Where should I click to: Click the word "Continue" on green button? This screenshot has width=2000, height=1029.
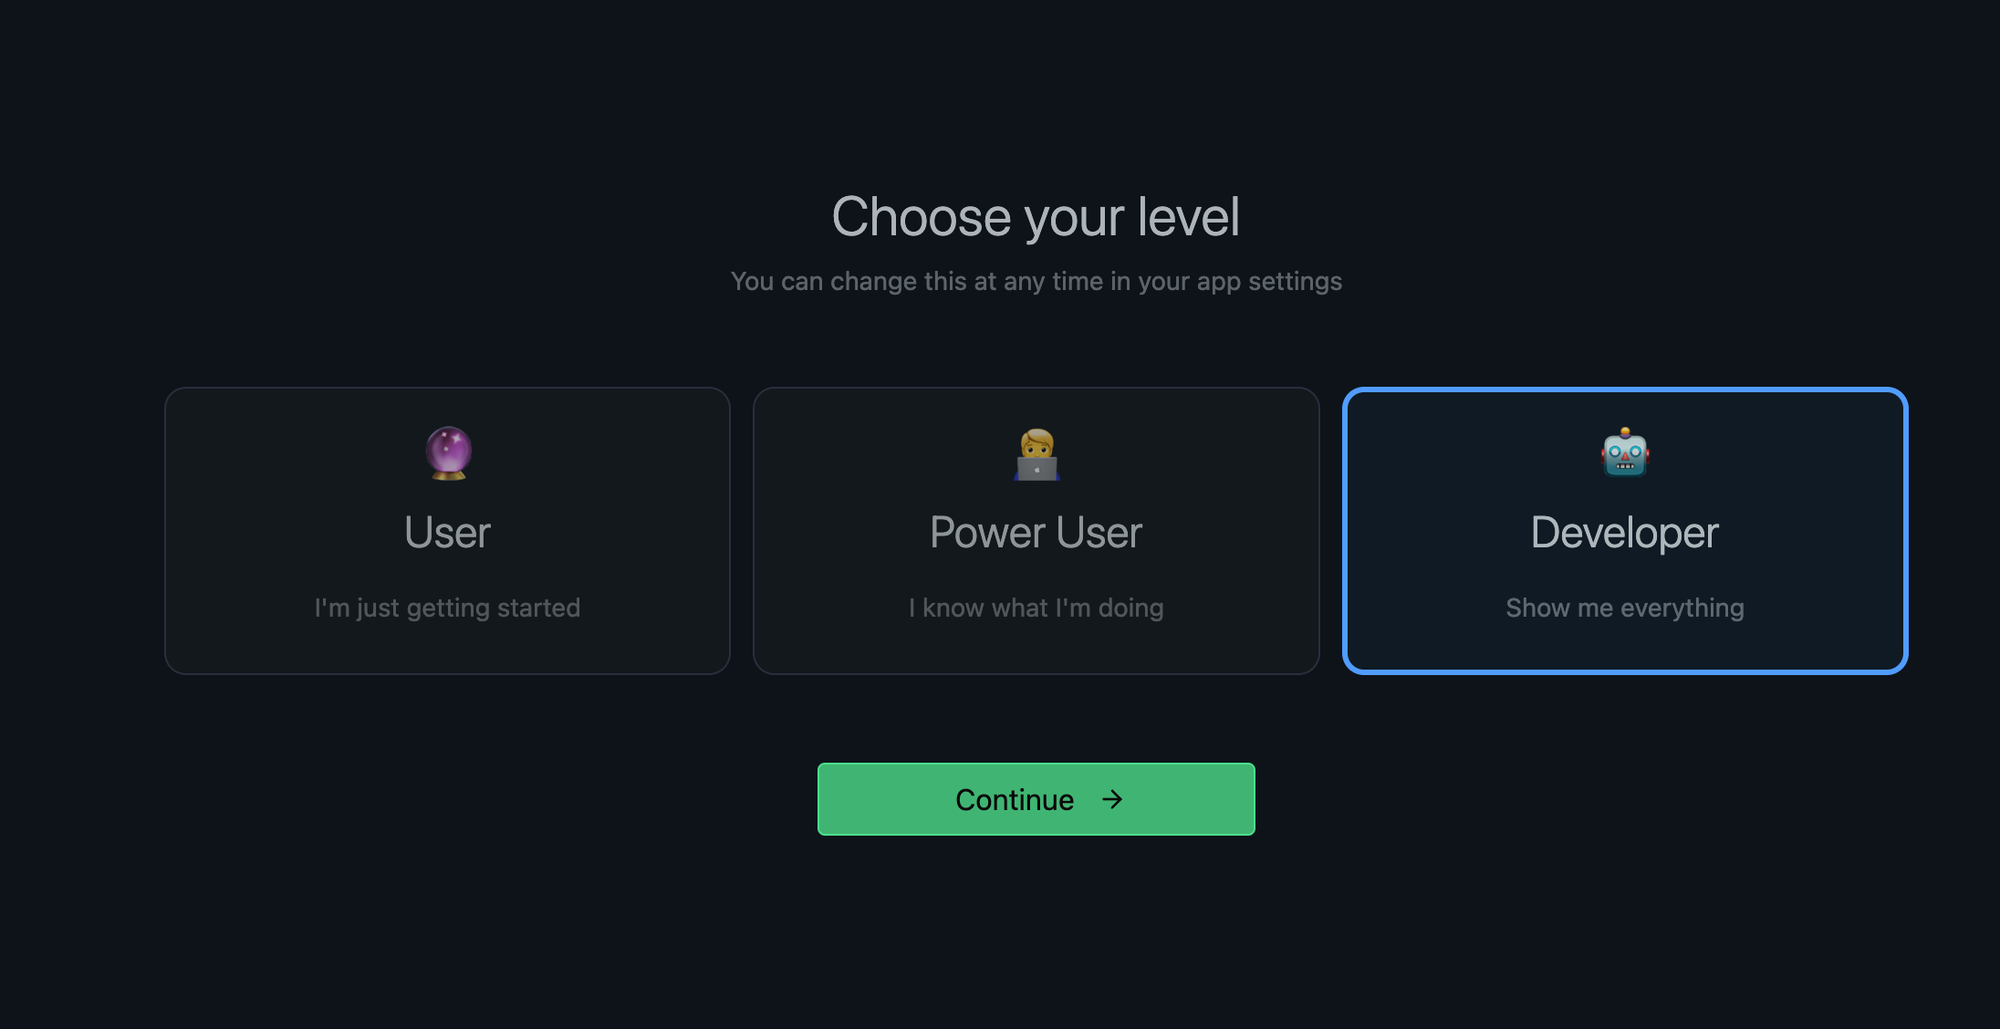(x=1015, y=800)
